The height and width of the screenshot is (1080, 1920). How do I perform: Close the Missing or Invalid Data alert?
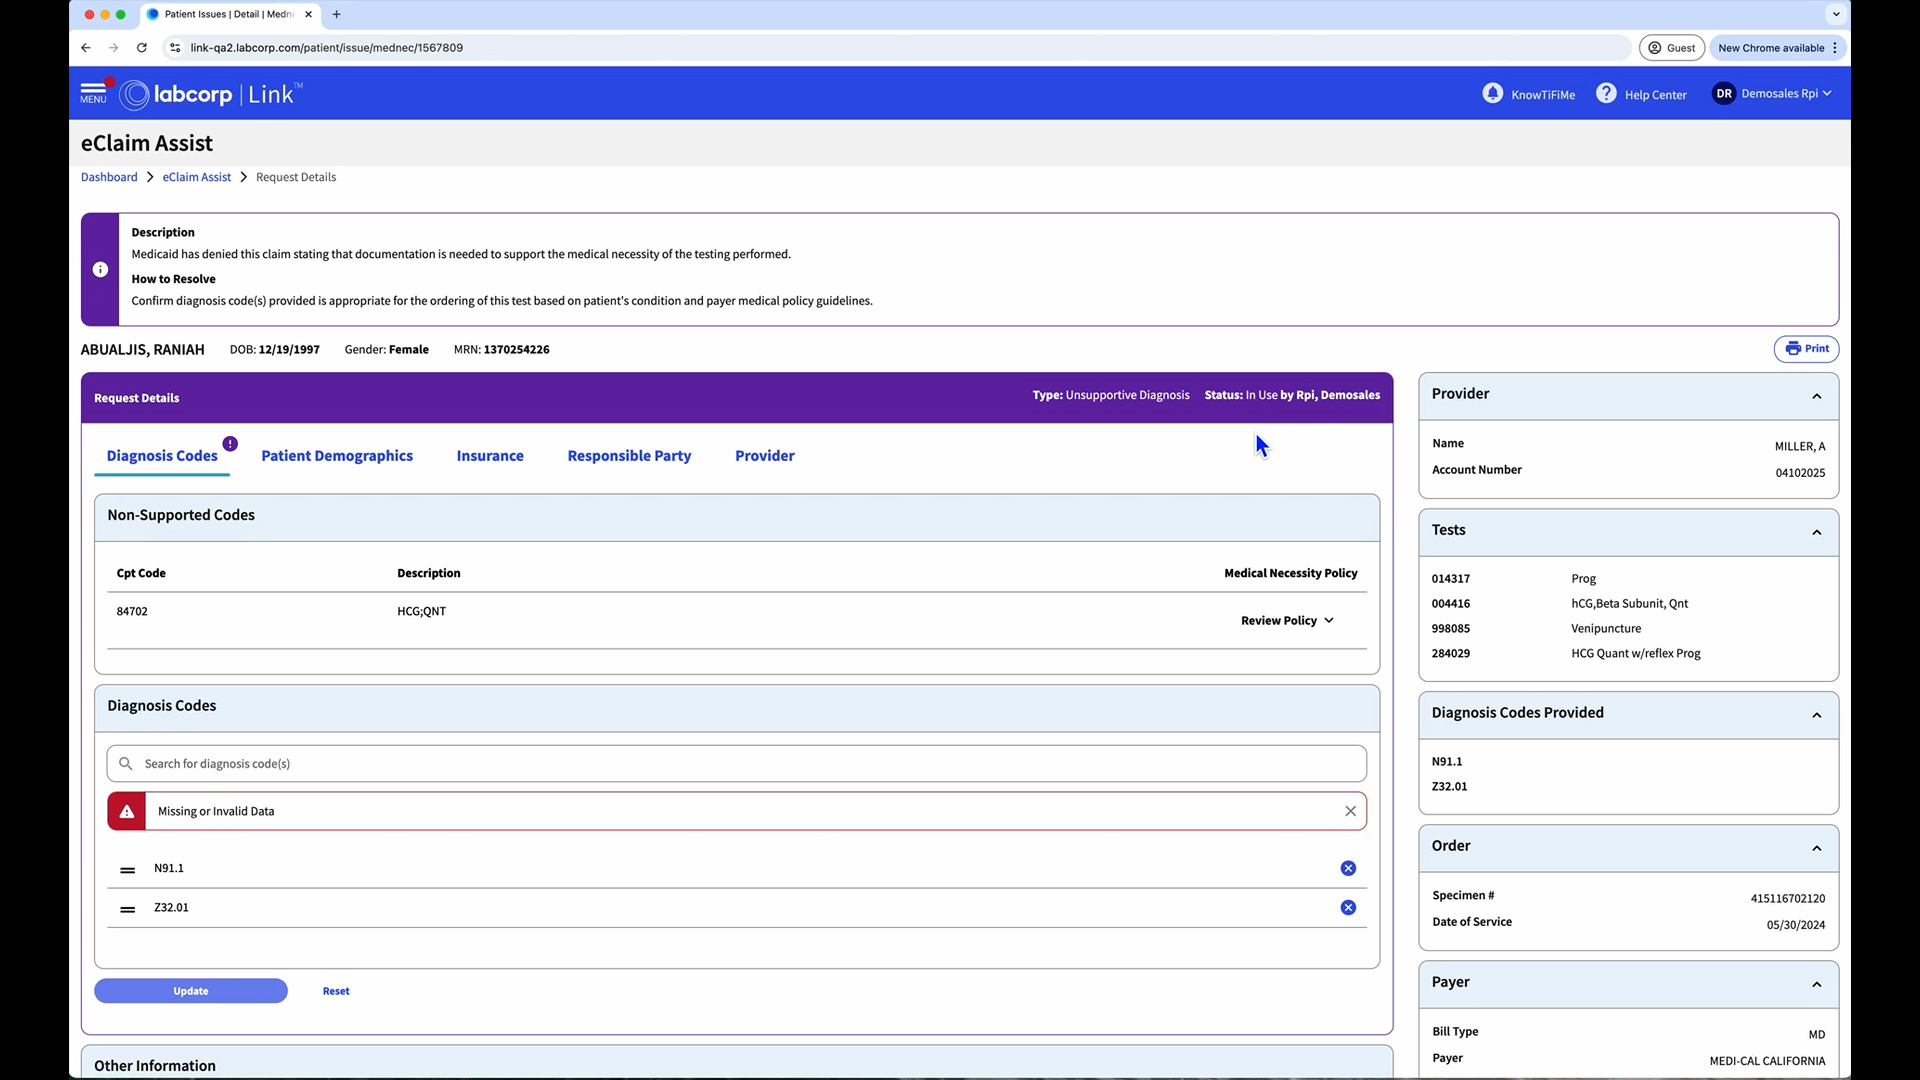click(1350, 810)
